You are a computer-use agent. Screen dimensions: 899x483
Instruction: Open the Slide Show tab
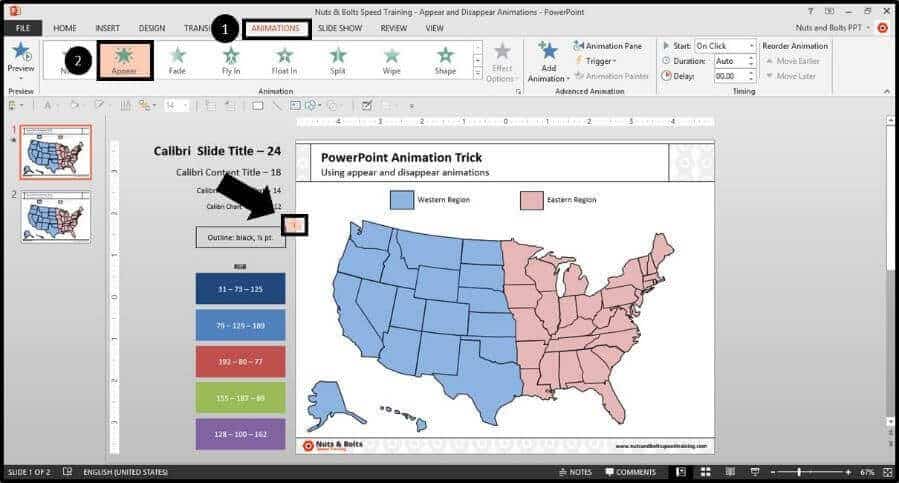(340, 28)
